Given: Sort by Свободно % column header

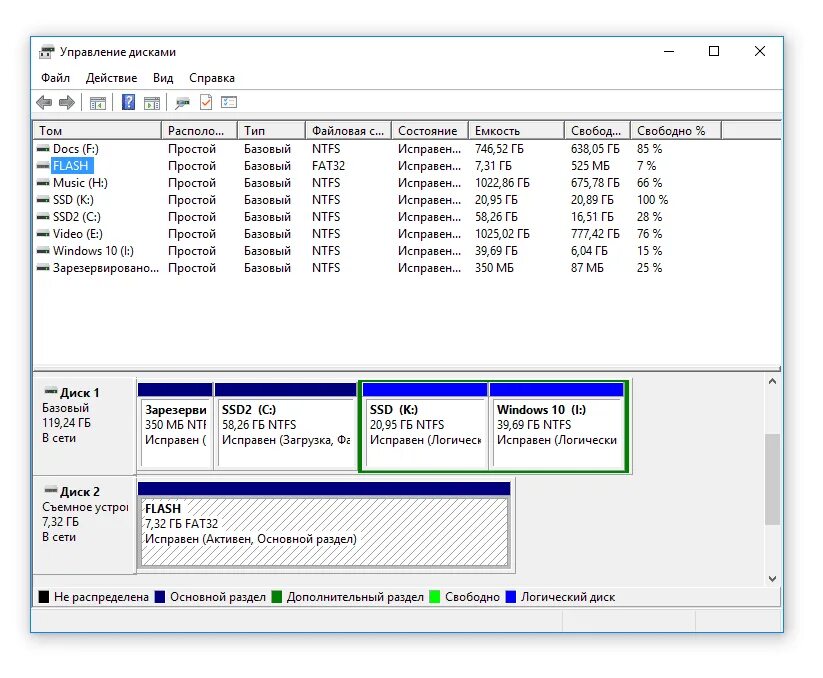Looking at the screenshot, I should [x=676, y=131].
